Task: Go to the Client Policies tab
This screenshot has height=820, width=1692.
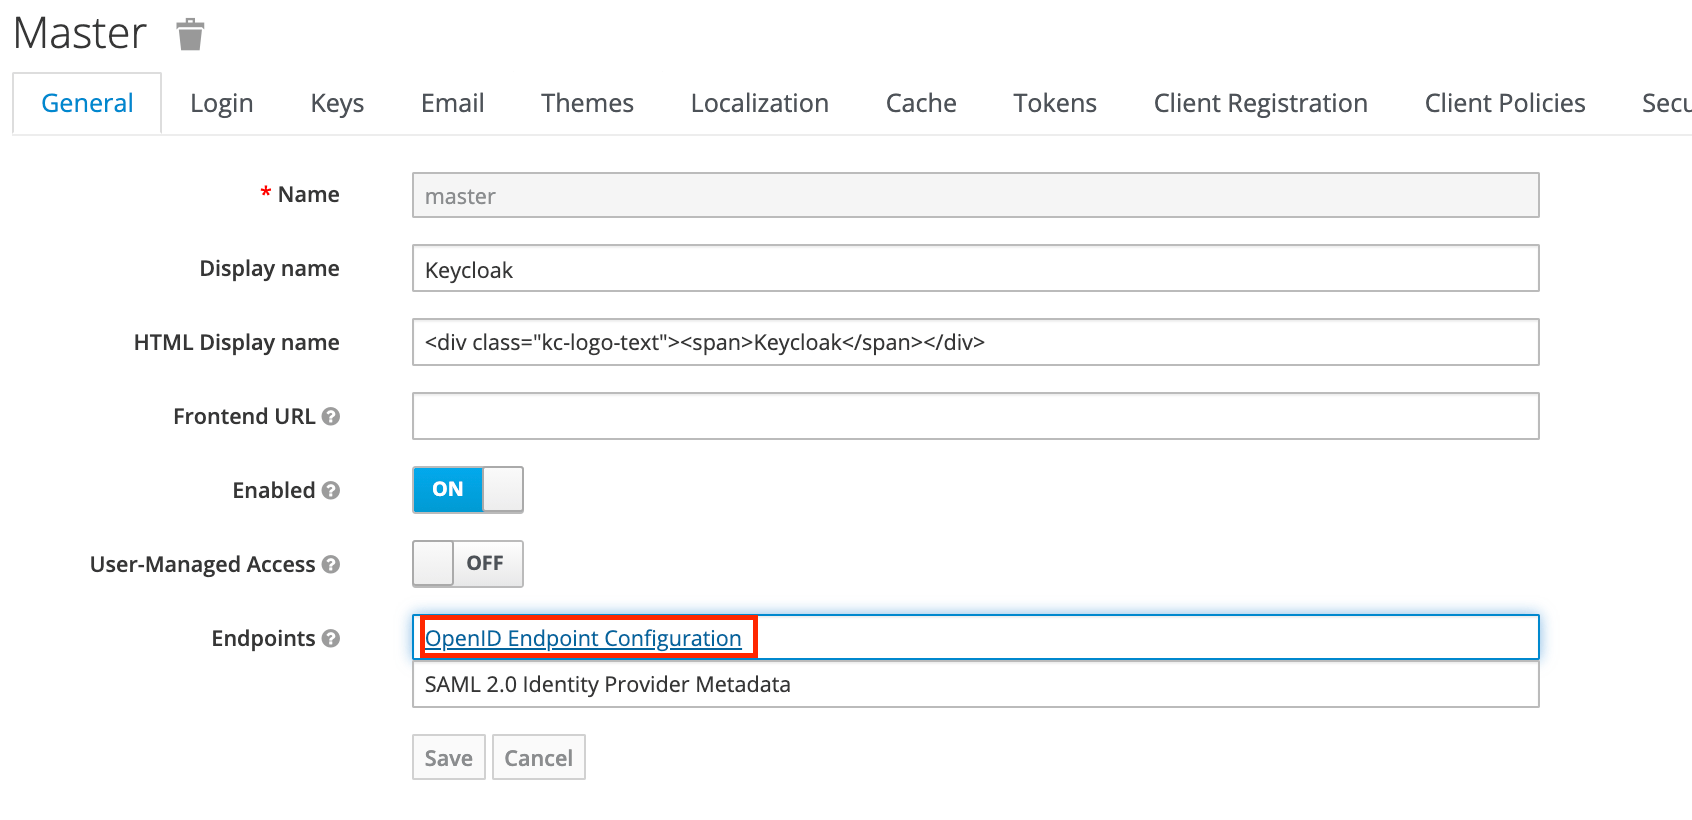Action: point(1504,103)
